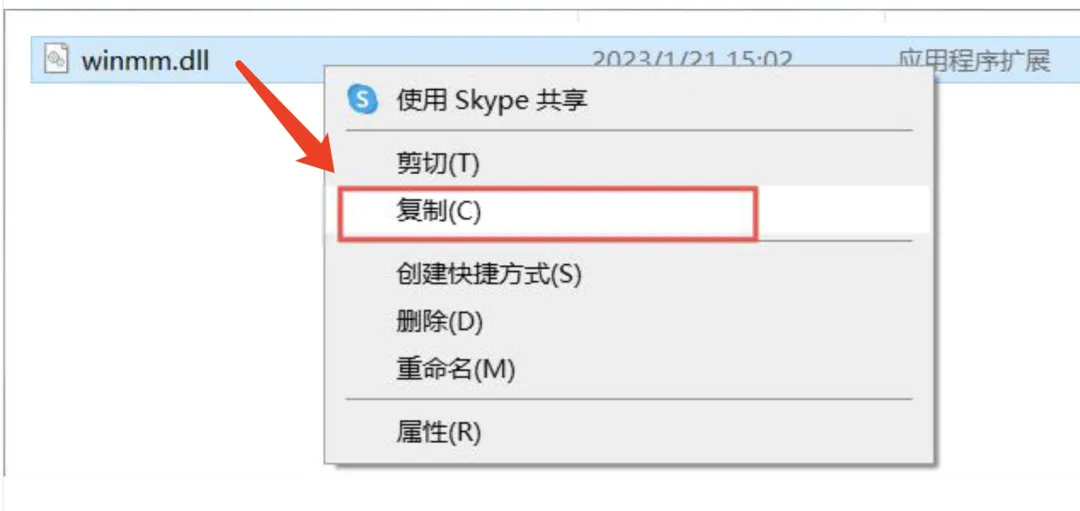Choose 使用 Skype 共享 from context menu

pos(492,99)
